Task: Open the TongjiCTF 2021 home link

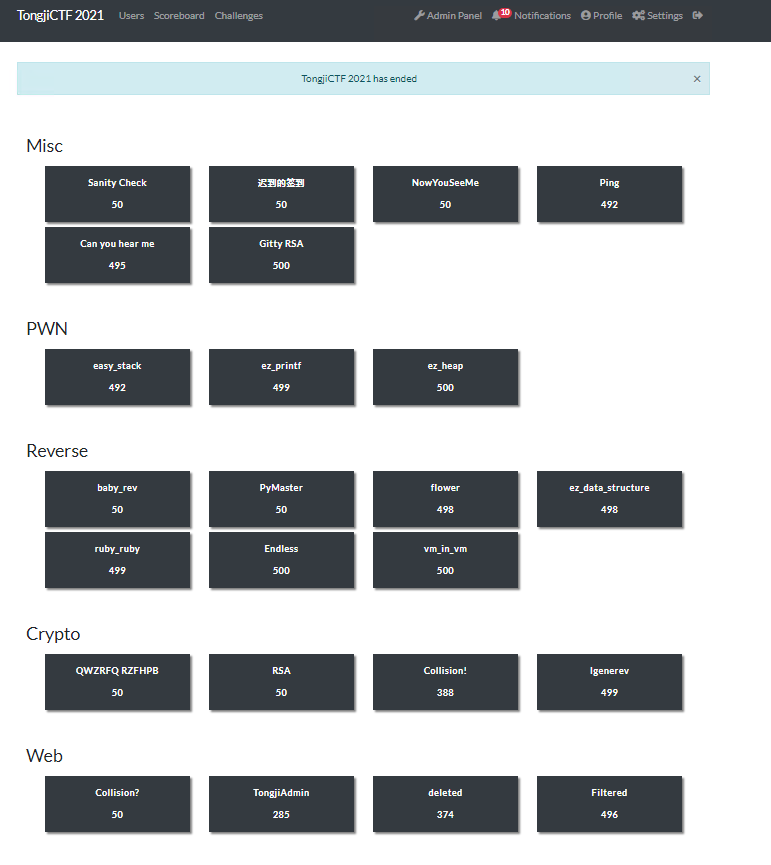Action: tap(60, 15)
